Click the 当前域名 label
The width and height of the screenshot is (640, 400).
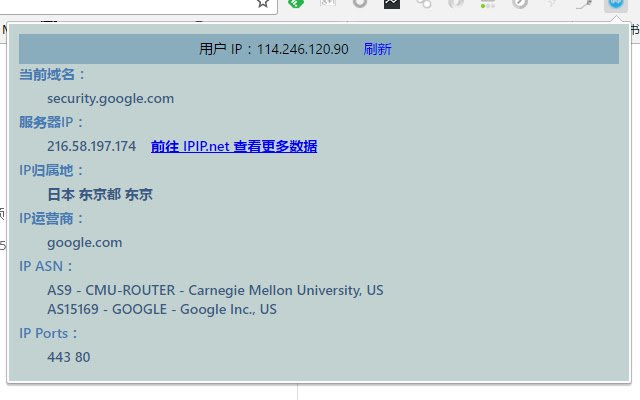pos(52,74)
